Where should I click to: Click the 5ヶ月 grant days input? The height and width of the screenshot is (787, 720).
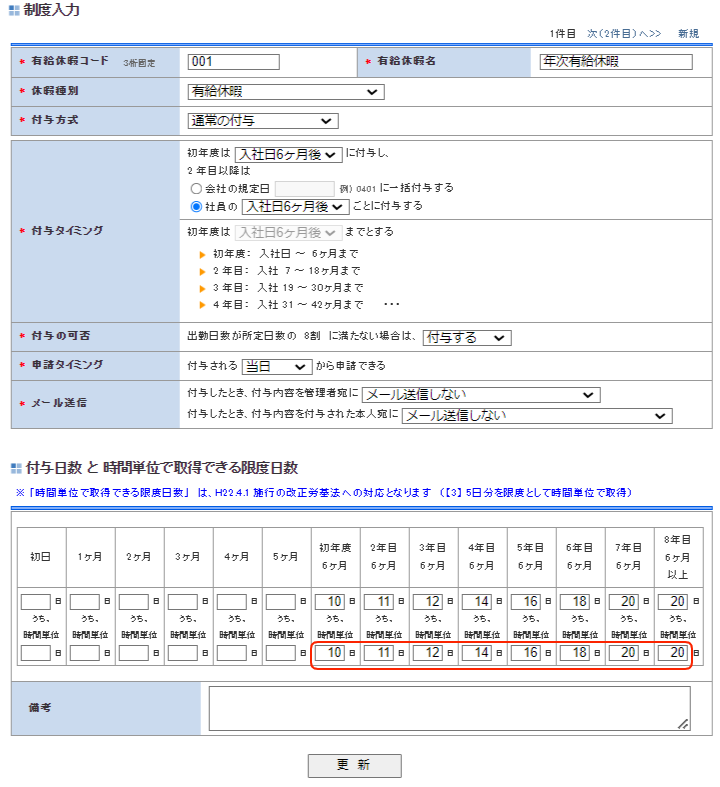(x=280, y=601)
